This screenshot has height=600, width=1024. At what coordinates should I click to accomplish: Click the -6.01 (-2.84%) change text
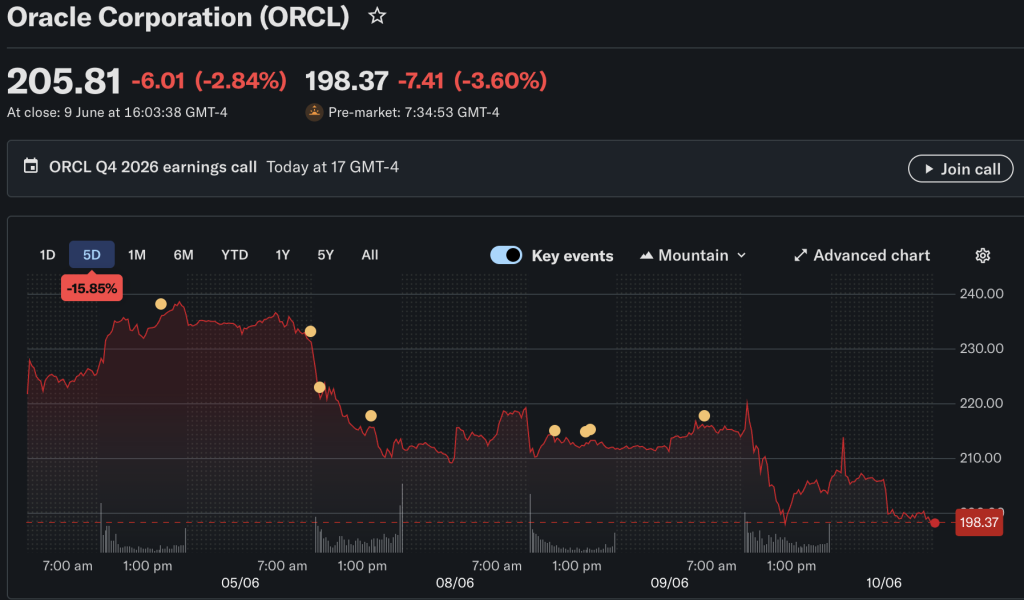point(209,81)
